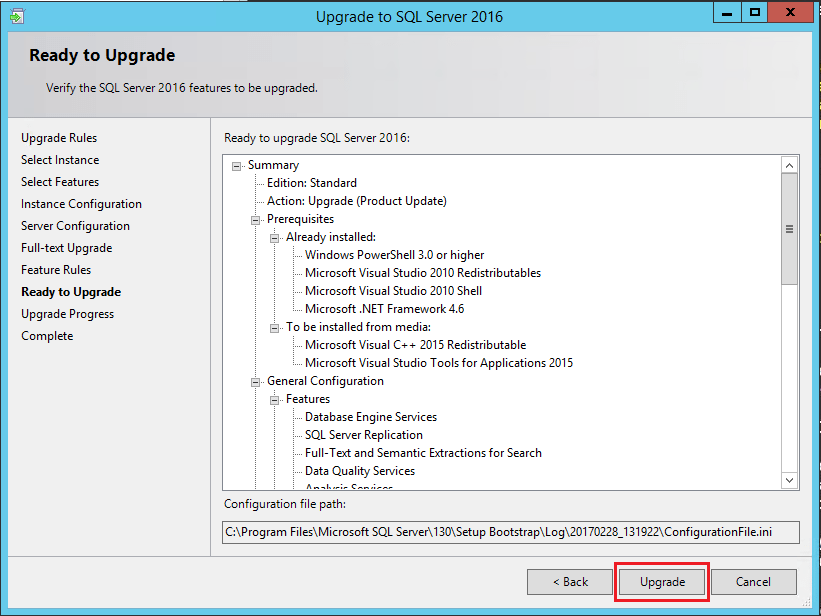Minimize the setup window
The height and width of the screenshot is (616, 821).
click(x=727, y=13)
